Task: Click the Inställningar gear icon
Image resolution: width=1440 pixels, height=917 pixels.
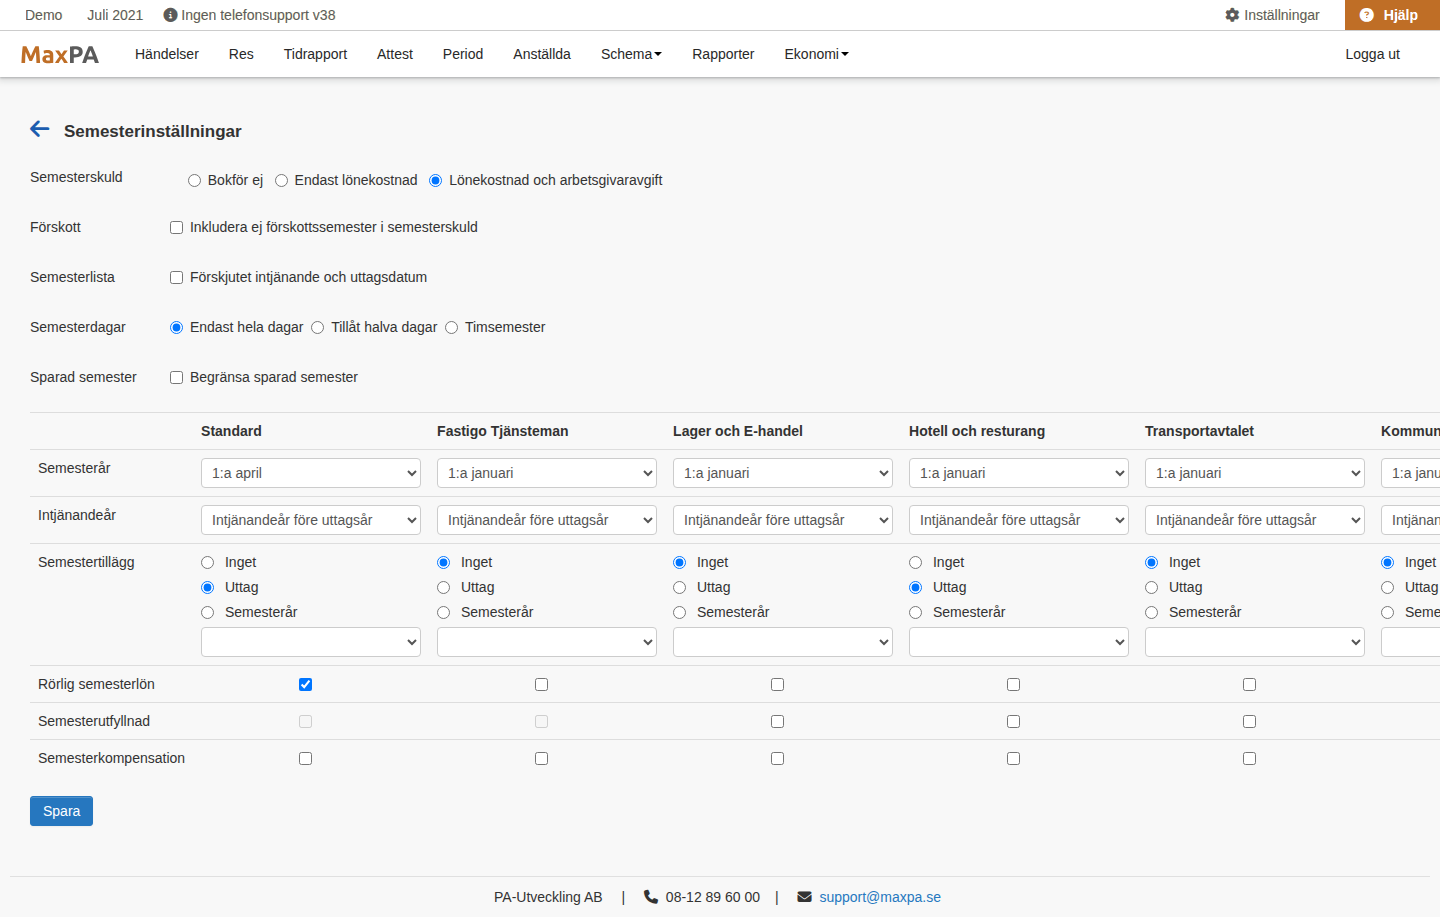Action: (1232, 15)
